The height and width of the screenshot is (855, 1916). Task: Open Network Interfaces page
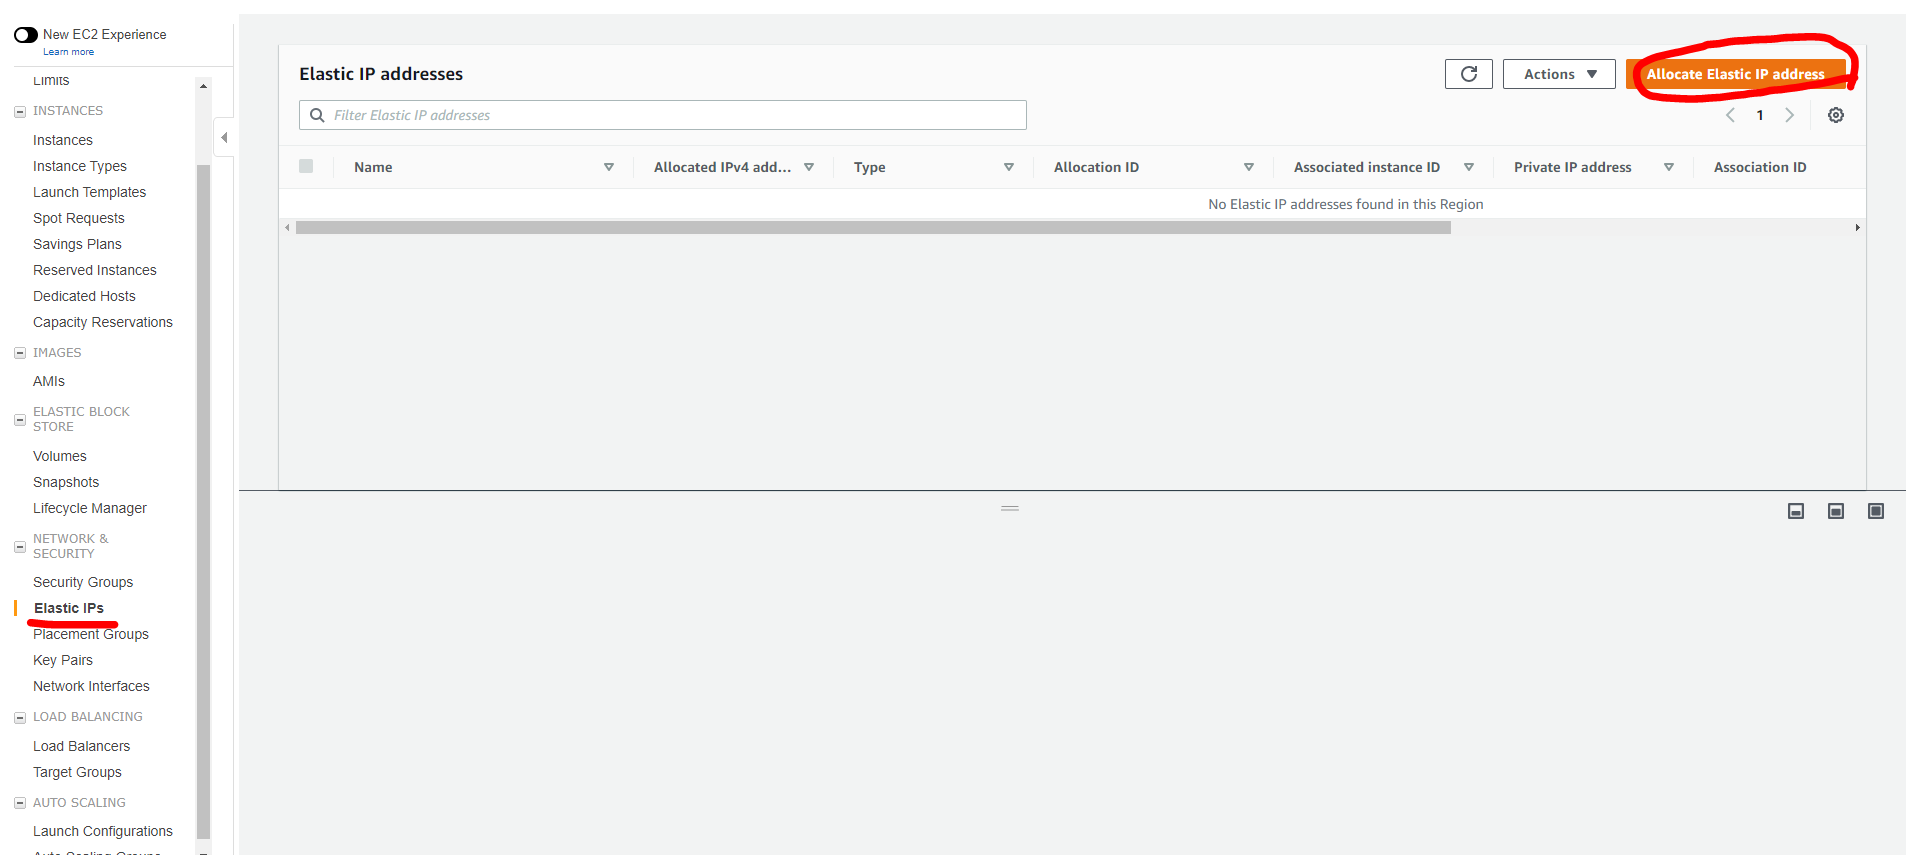91,686
